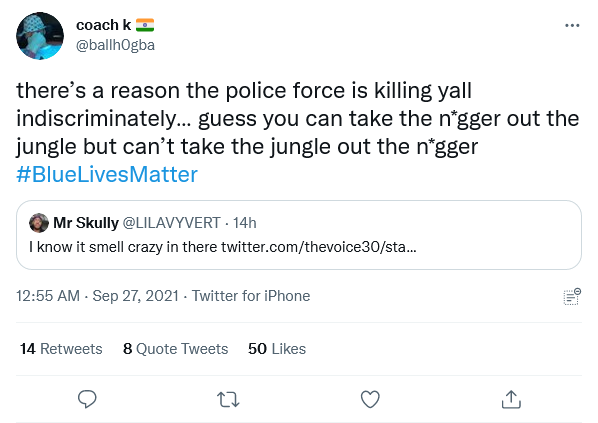Viewport: 598px width, 423px height.
Task: Click the coach k display name
Action: [x=103, y=25]
